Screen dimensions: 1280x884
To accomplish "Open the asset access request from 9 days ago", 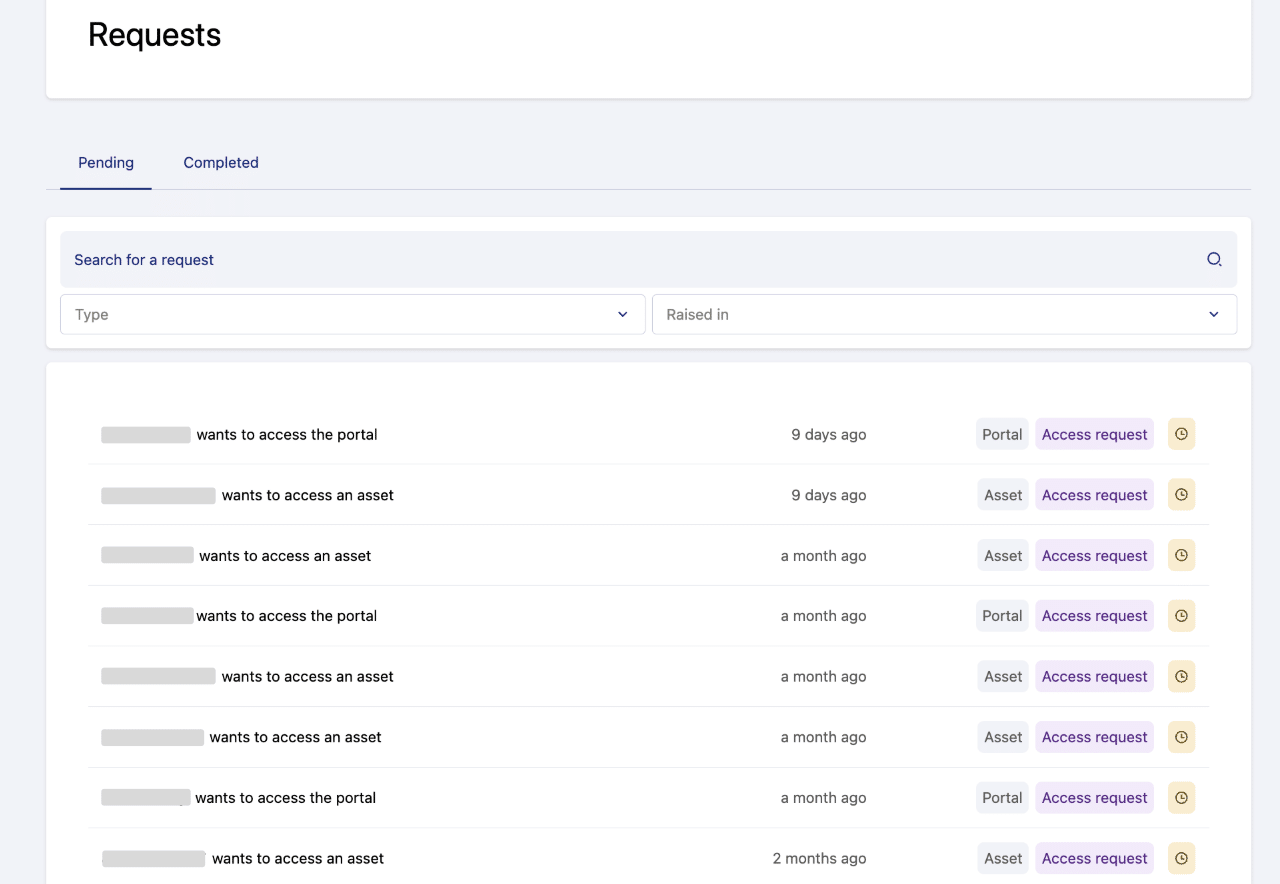I will [307, 495].
